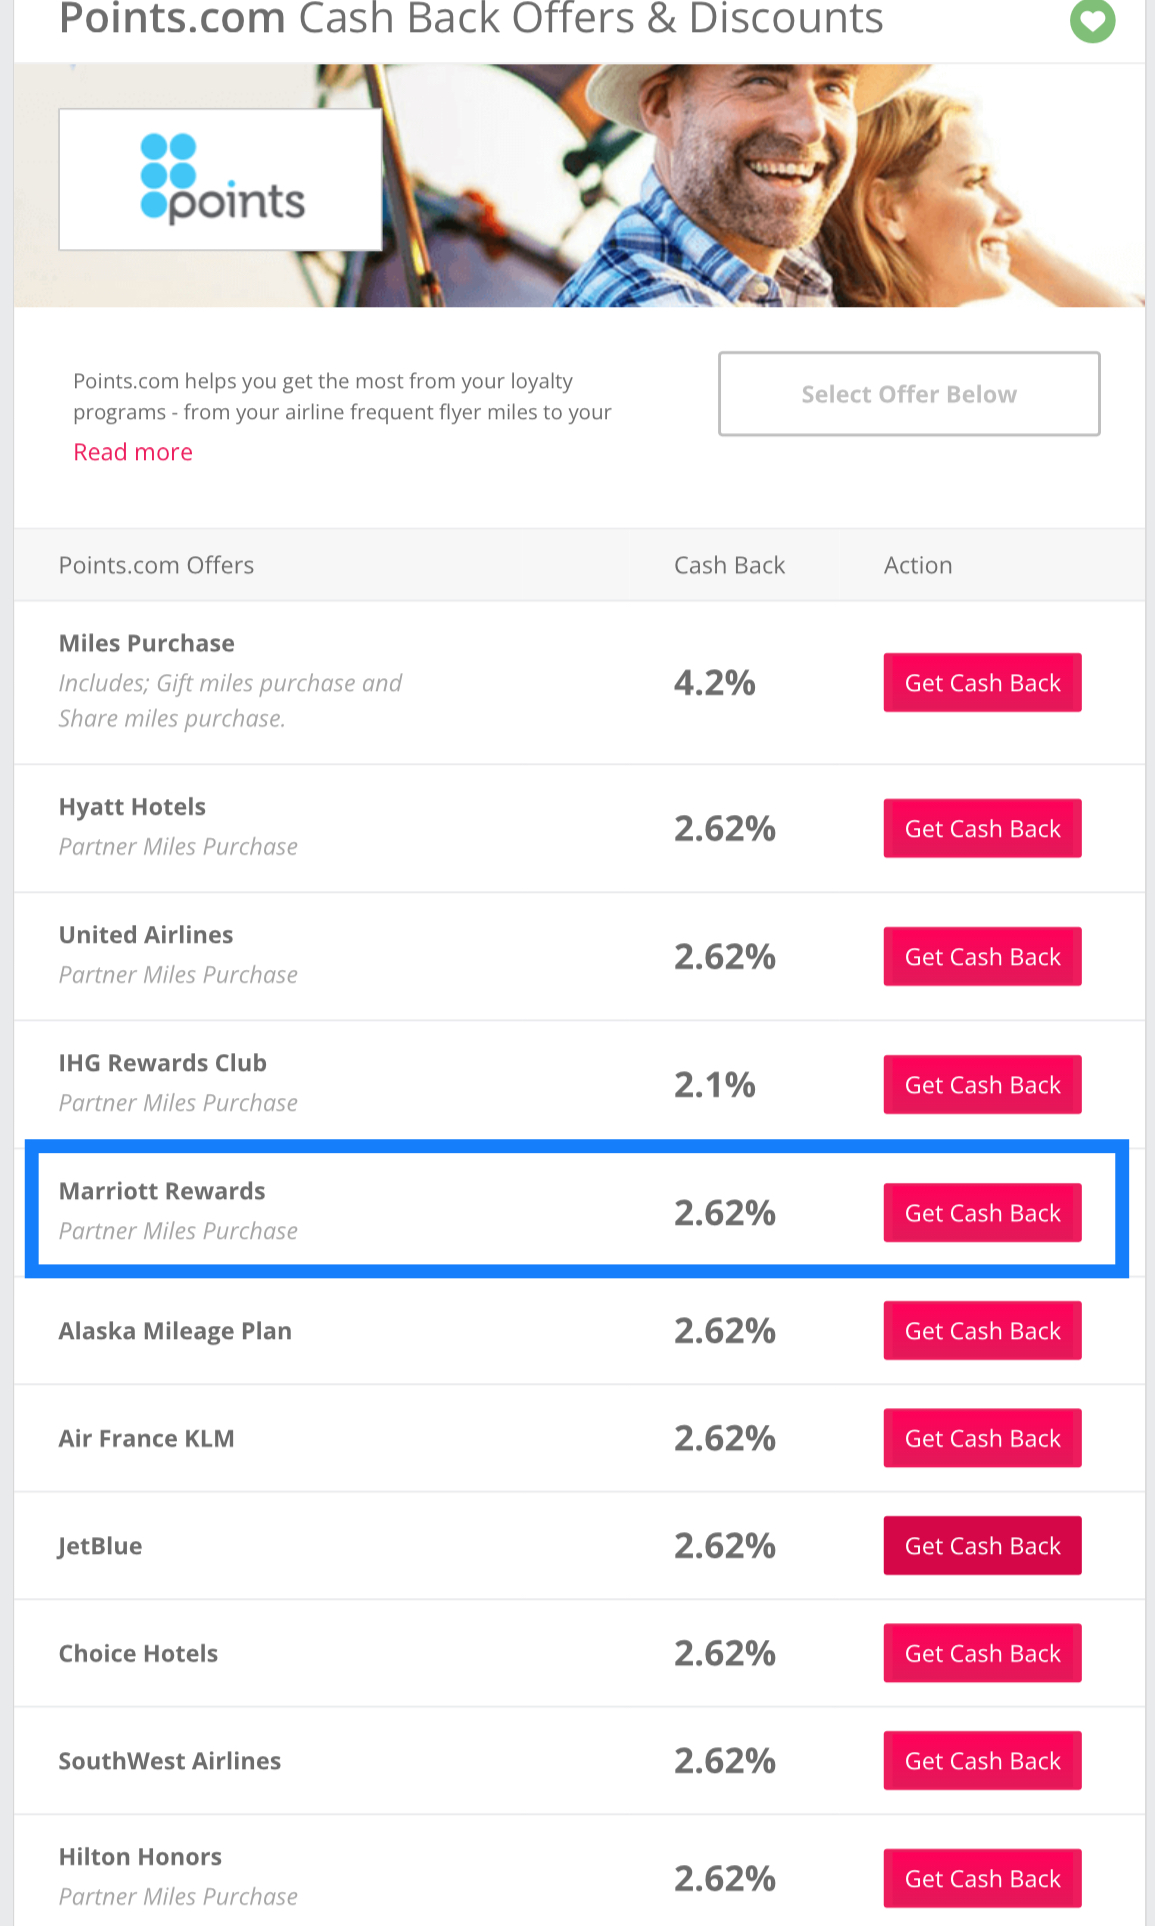Viewport: 1155px width, 1926px height.
Task: Get cash back for United Airlines
Action: [x=982, y=957]
